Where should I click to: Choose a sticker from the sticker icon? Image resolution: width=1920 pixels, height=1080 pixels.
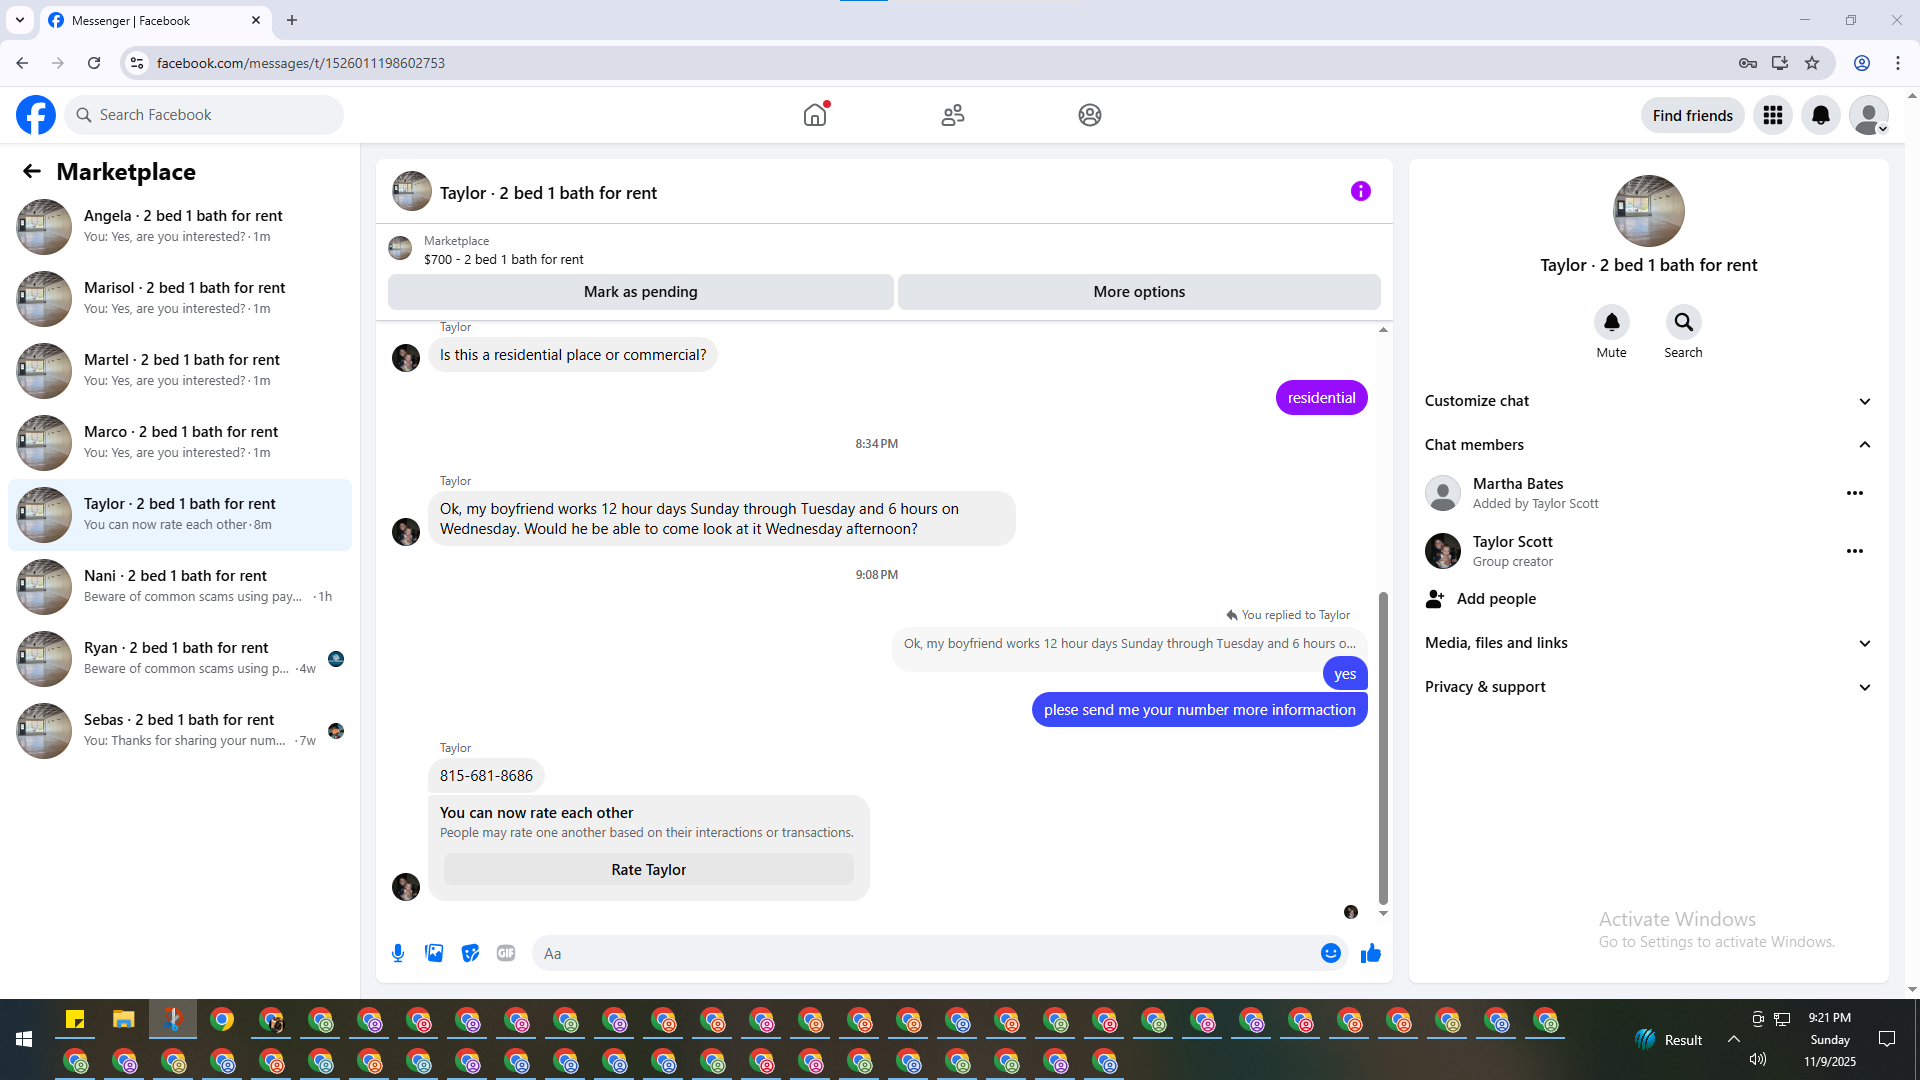(x=470, y=953)
